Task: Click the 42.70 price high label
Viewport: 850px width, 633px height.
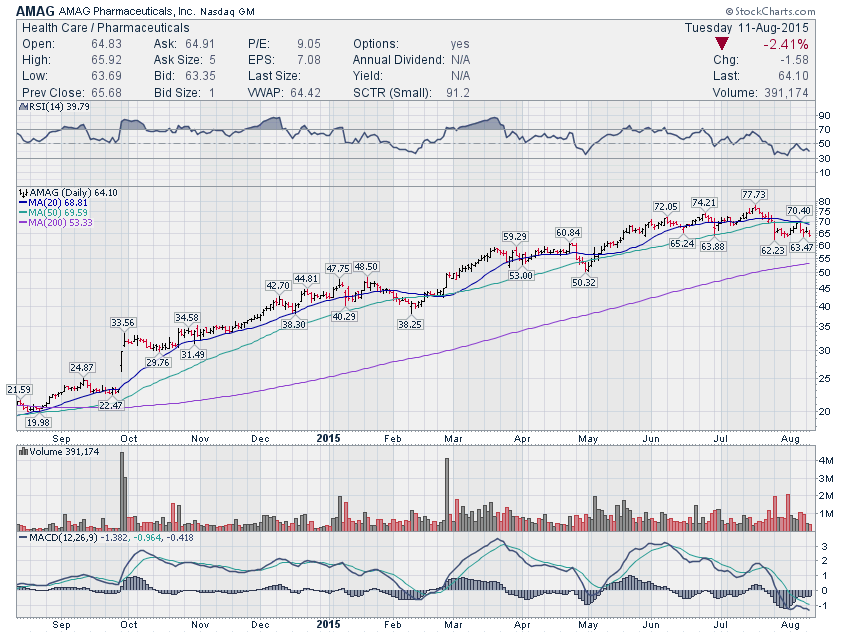Action: coord(278,286)
